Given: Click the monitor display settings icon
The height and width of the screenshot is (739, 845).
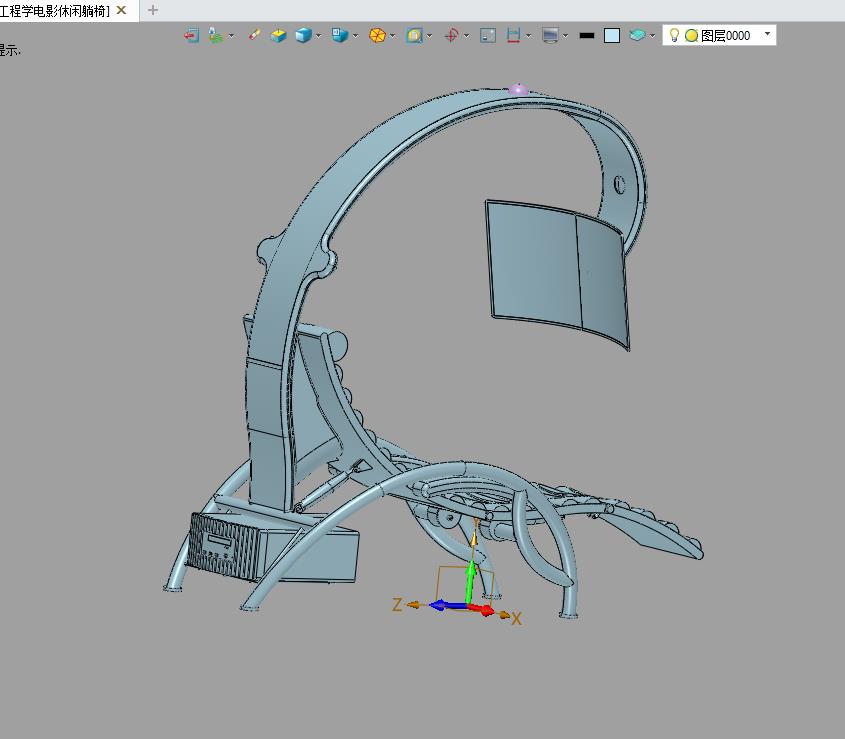Looking at the screenshot, I should point(549,35).
